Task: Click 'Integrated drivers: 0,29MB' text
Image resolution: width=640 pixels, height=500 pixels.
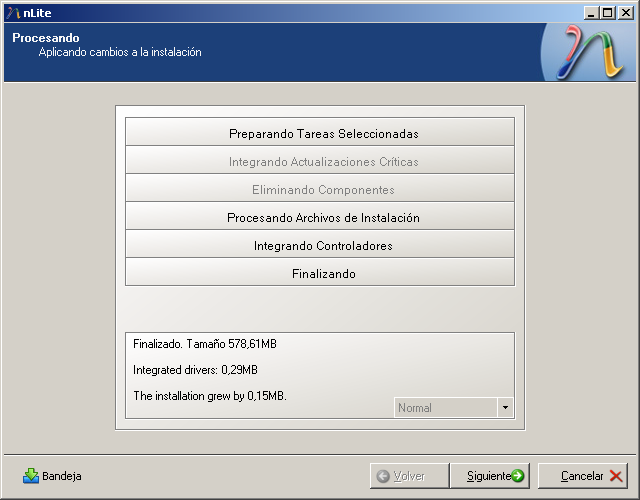Action: (196, 370)
